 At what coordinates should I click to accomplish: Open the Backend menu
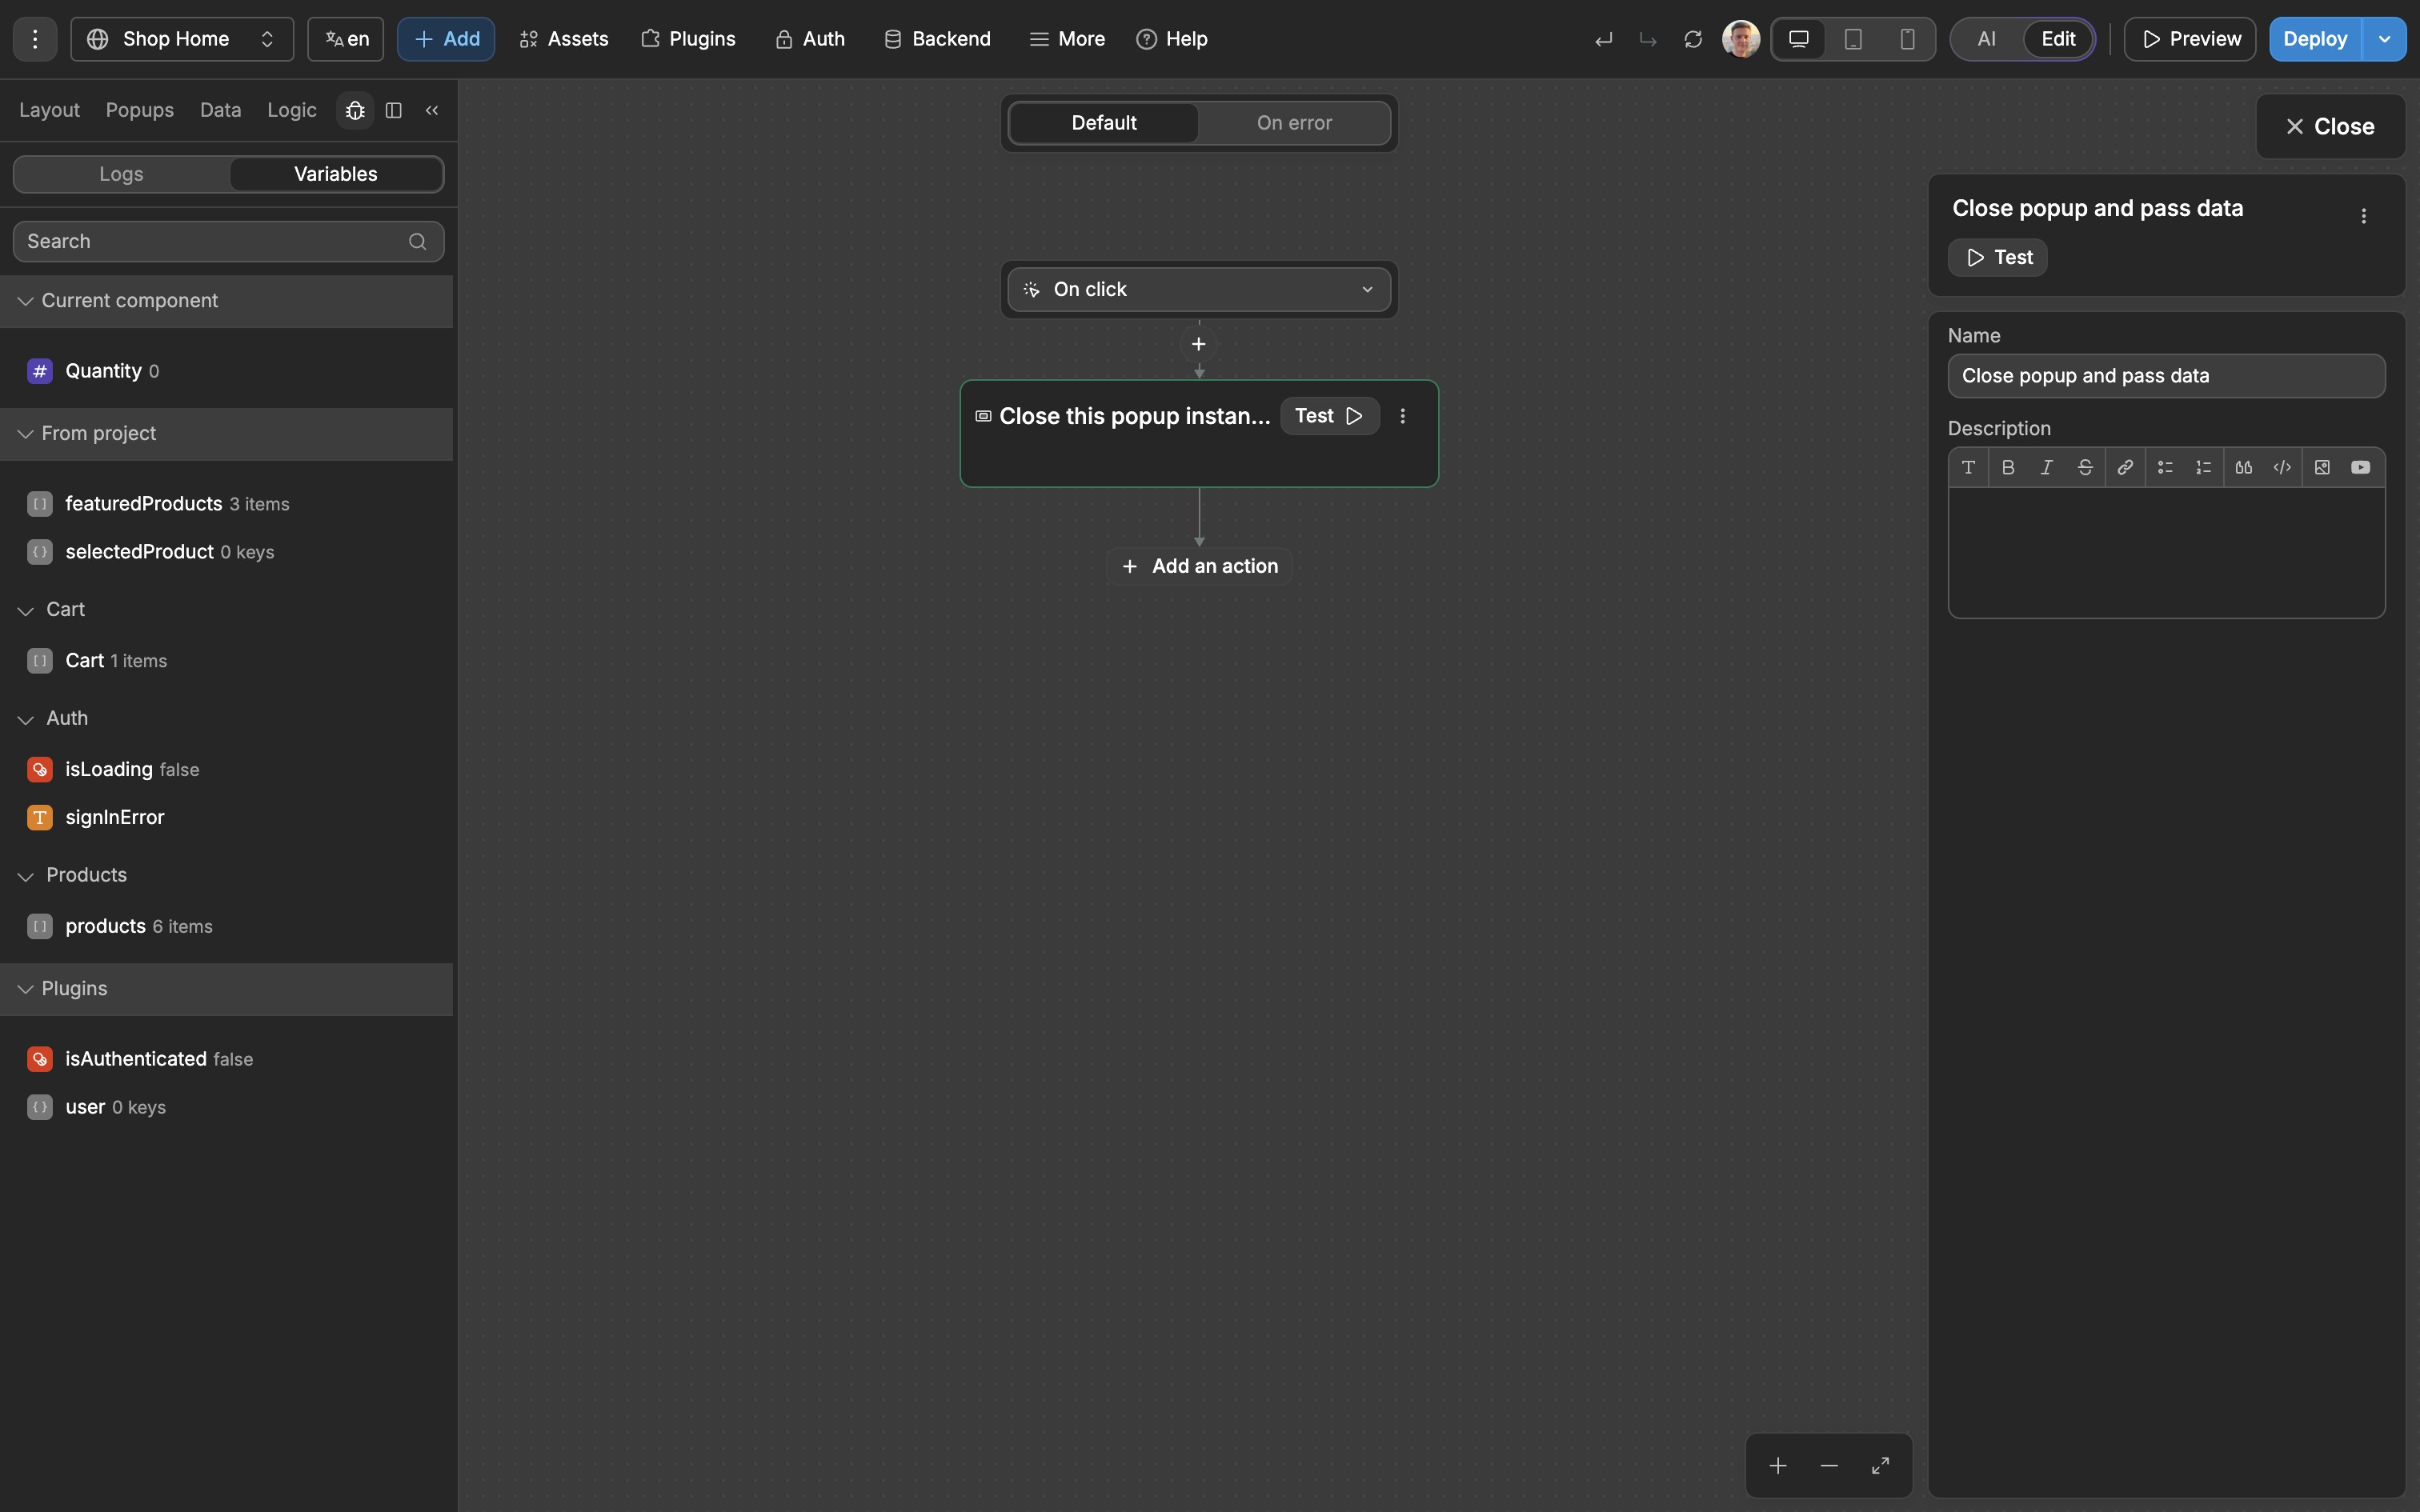937,39
